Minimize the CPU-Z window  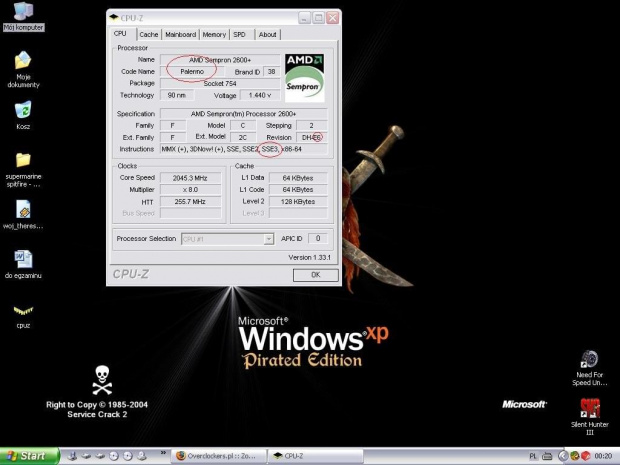click(x=304, y=18)
